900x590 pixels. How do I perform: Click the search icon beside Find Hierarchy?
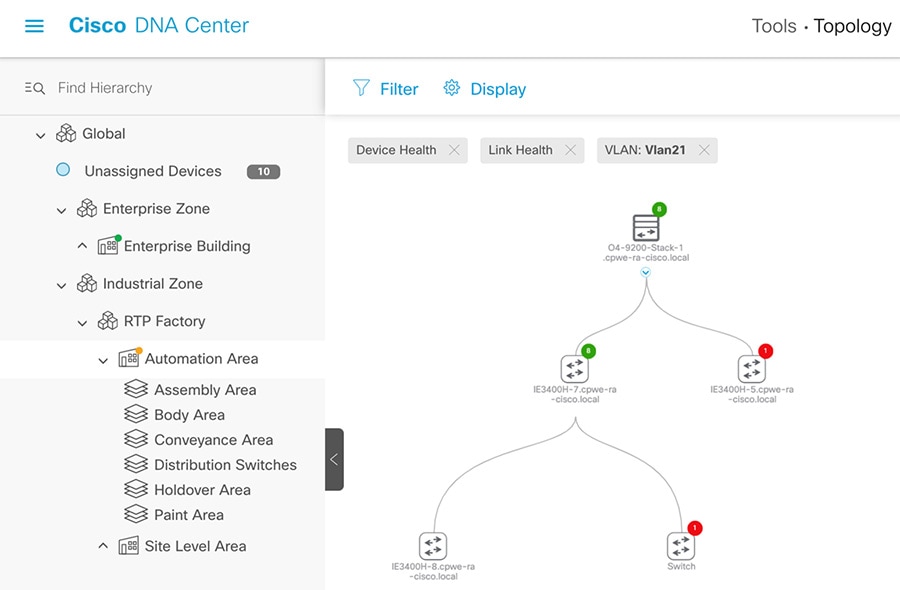34,88
